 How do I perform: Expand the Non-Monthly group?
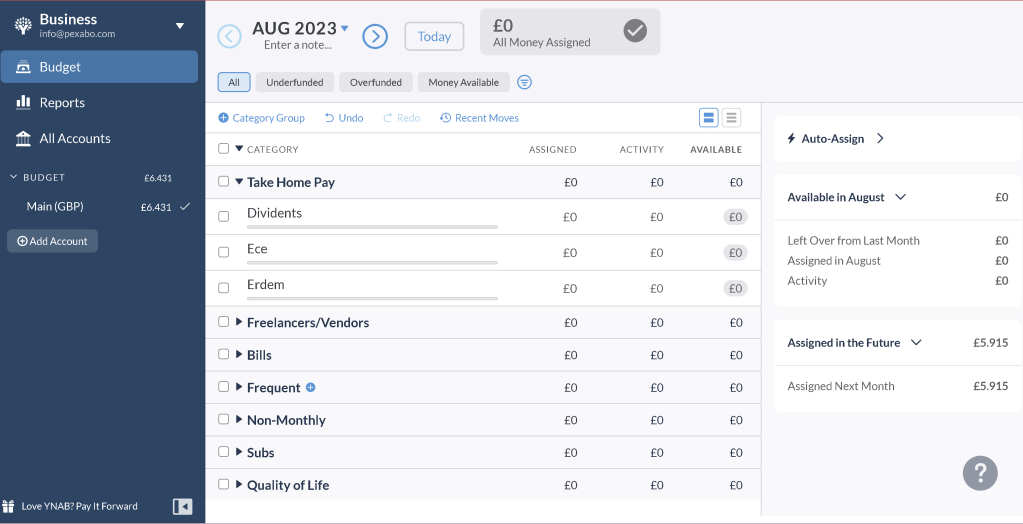[239, 419]
